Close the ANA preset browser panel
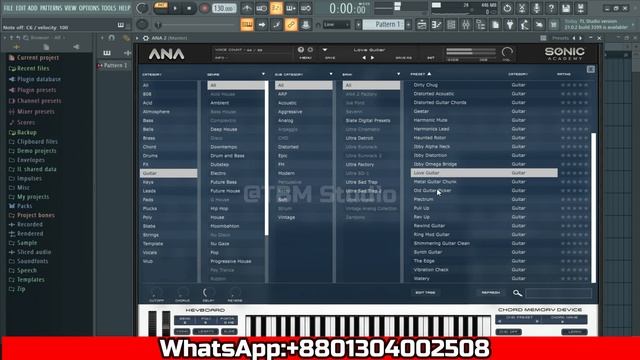Image resolution: width=640 pixels, height=360 pixels. (x=591, y=69)
